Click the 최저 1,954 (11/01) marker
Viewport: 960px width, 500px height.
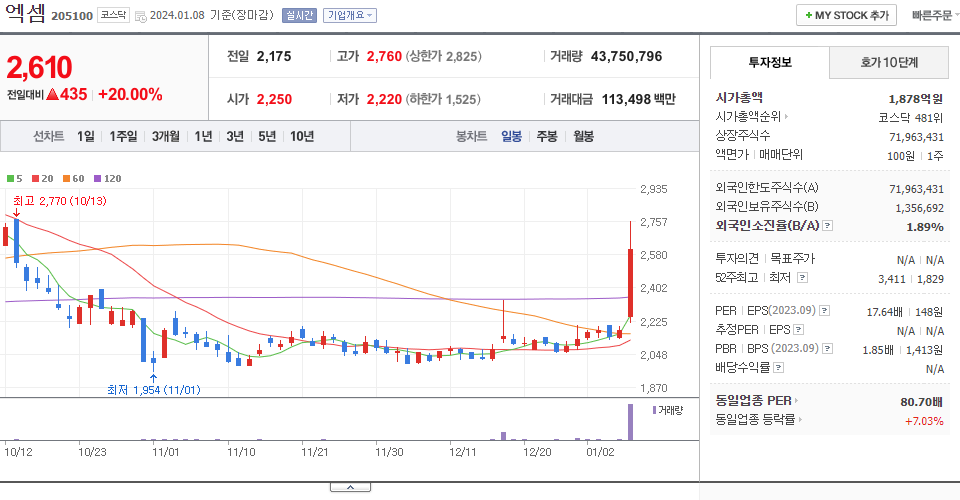(154, 390)
